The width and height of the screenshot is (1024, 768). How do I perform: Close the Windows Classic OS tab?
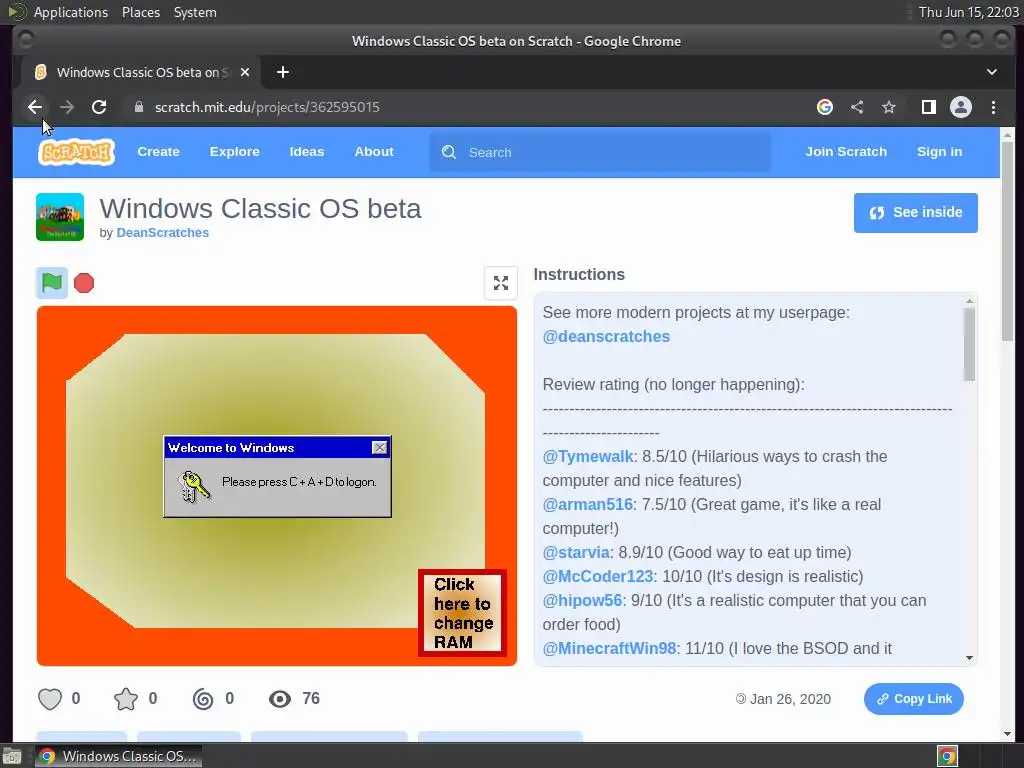coord(245,72)
